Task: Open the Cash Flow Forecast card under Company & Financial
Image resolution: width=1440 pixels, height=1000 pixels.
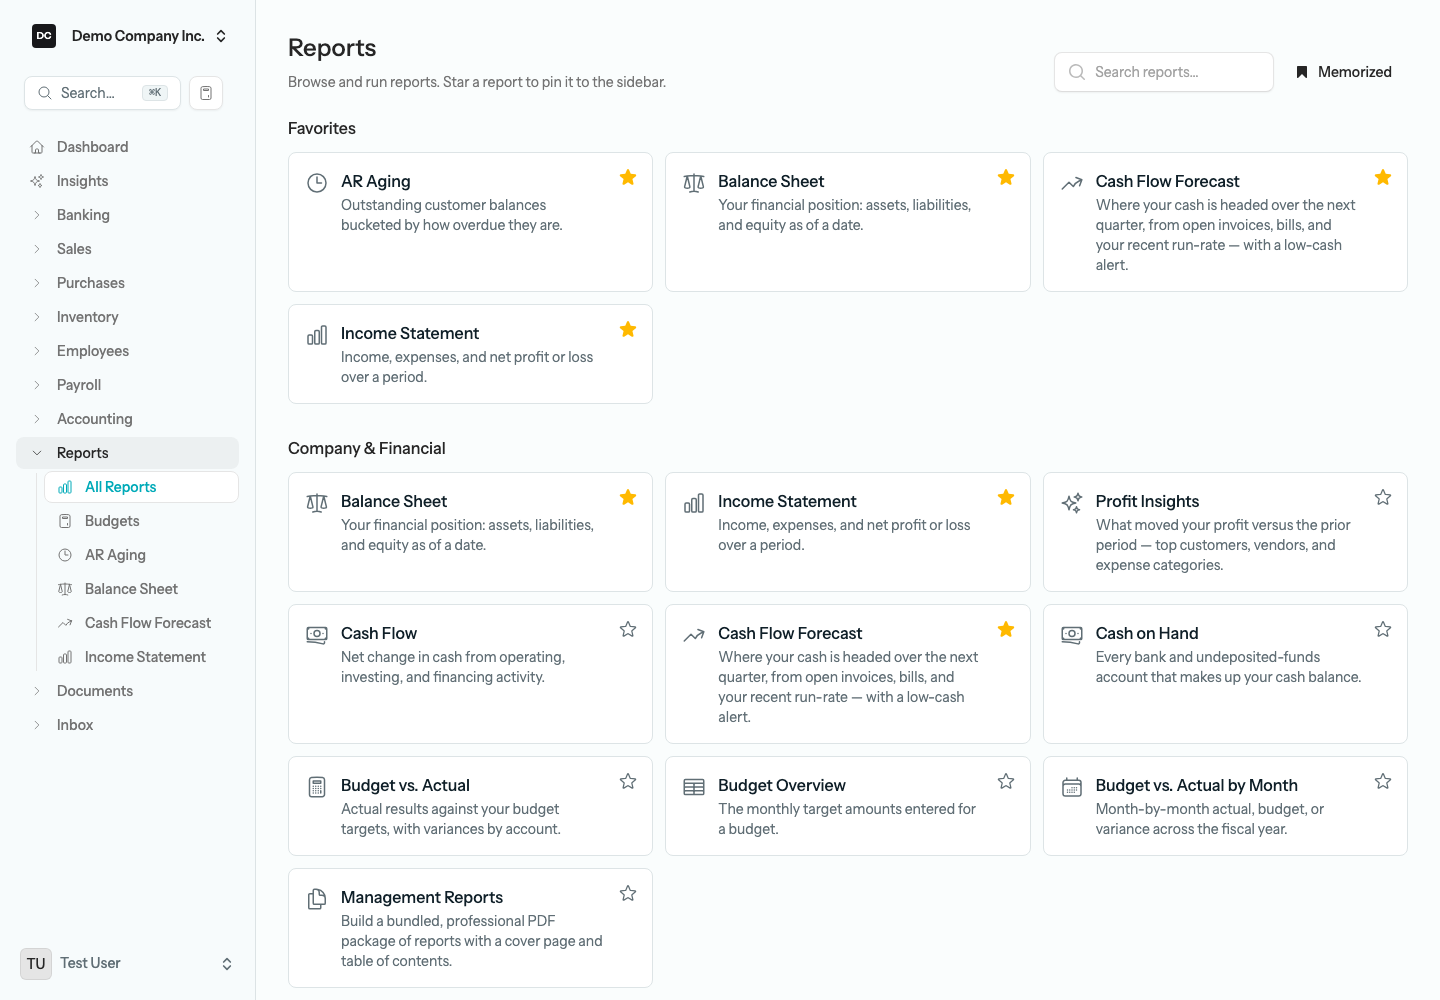Action: click(x=847, y=674)
